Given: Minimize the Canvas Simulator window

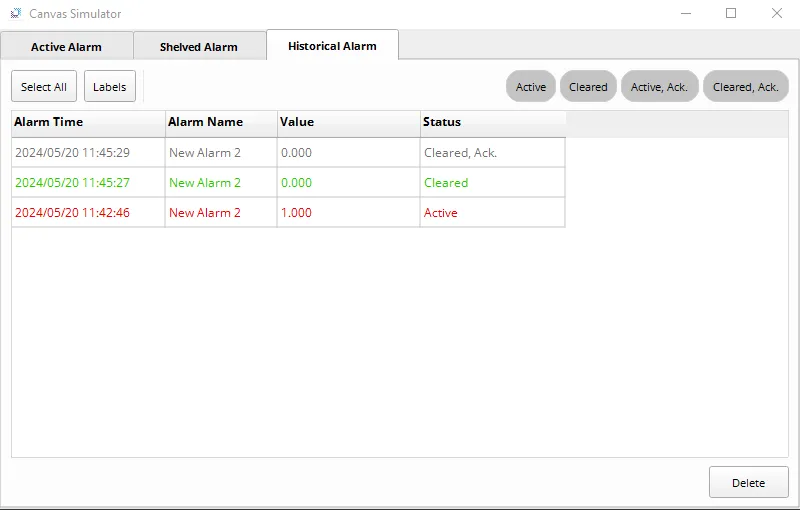Looking at the screenshot, I should pyautogui.click(x=686, y=14).
